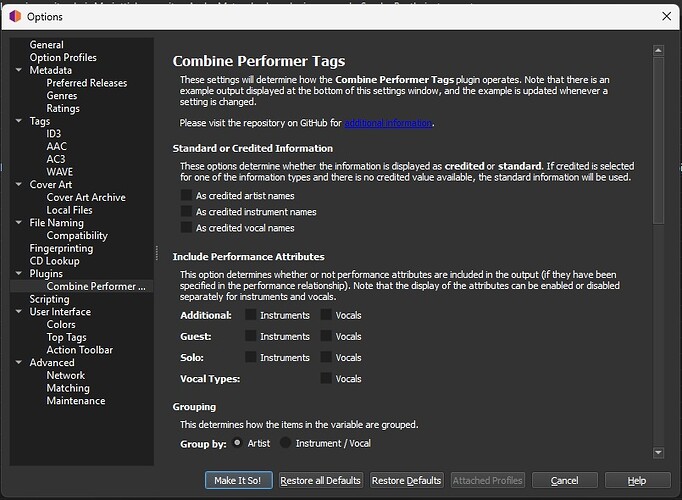Enable As credited artist names checkbox
Viewport: 682px width, 500px height.
[x=186, y=196]
